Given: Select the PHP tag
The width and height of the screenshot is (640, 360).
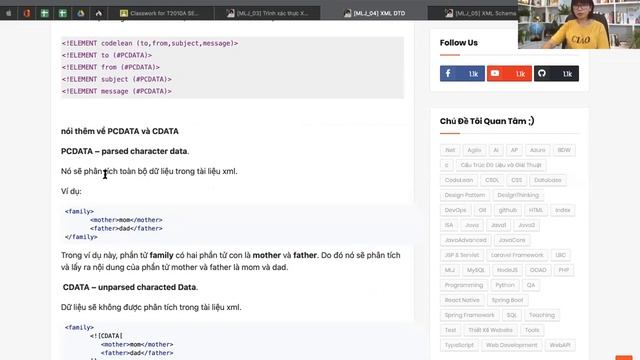Looking at the screenshot, I should [564, 270].
